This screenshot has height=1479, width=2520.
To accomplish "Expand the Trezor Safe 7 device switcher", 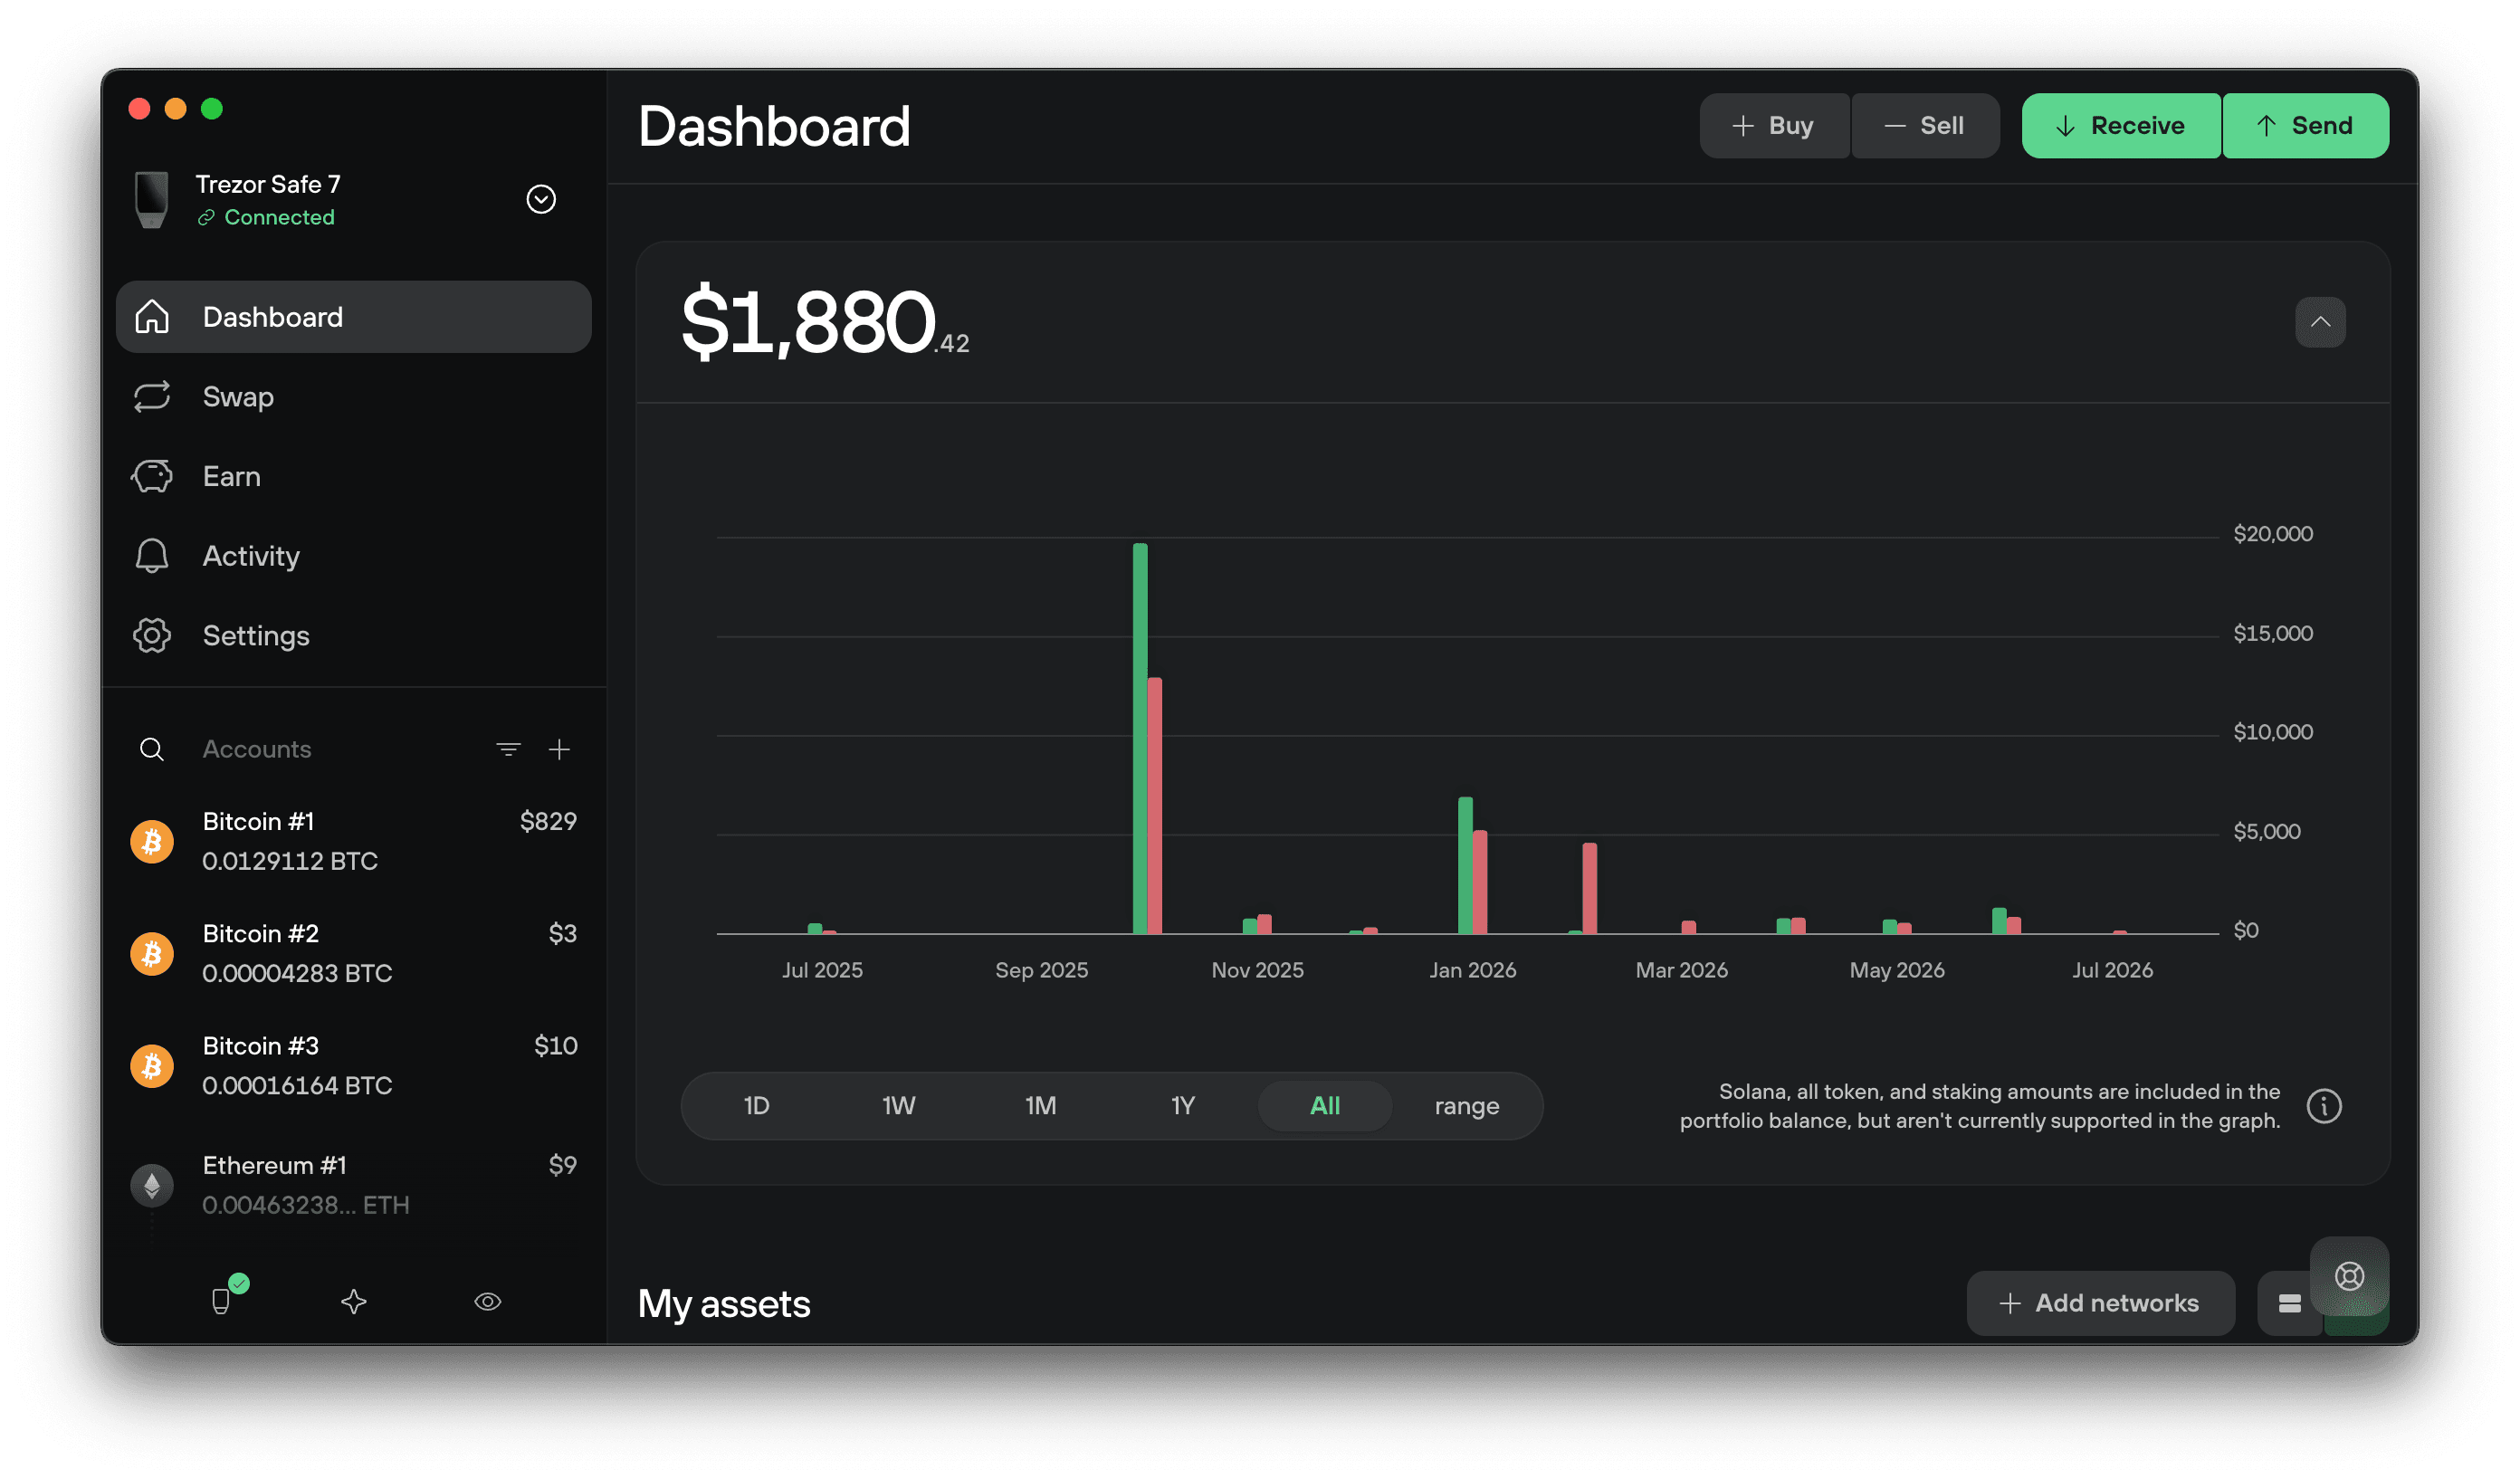I will 541,199.
